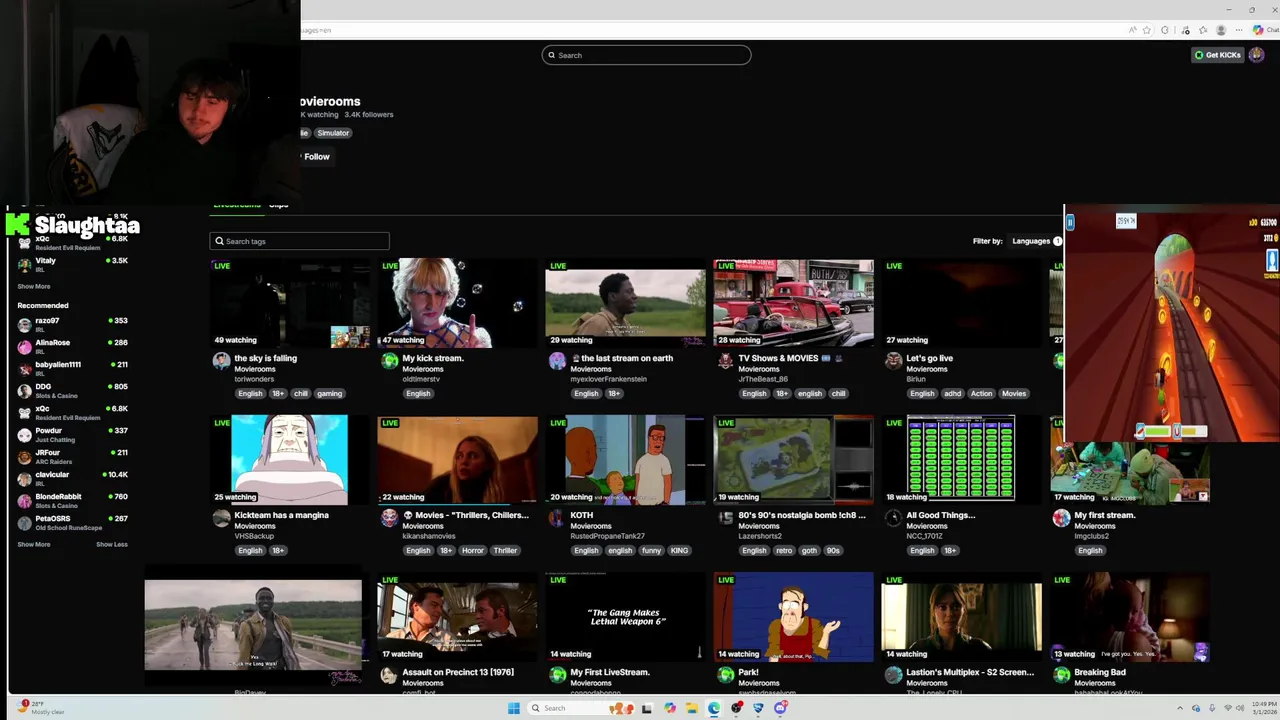Click the main Kick search field
The width and height of the screenshot is (1280, 720).
[646, 55]
